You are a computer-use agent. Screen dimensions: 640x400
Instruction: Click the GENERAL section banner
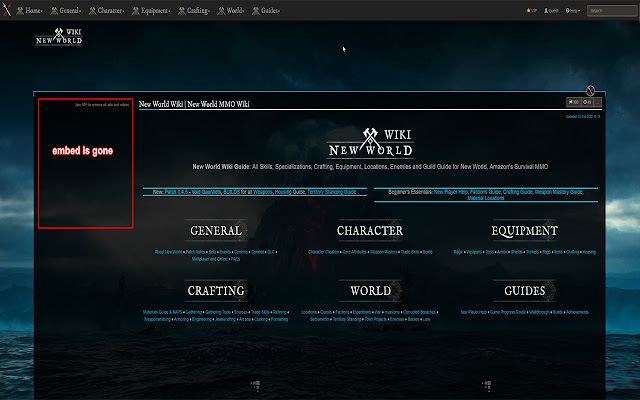(216, 231)
